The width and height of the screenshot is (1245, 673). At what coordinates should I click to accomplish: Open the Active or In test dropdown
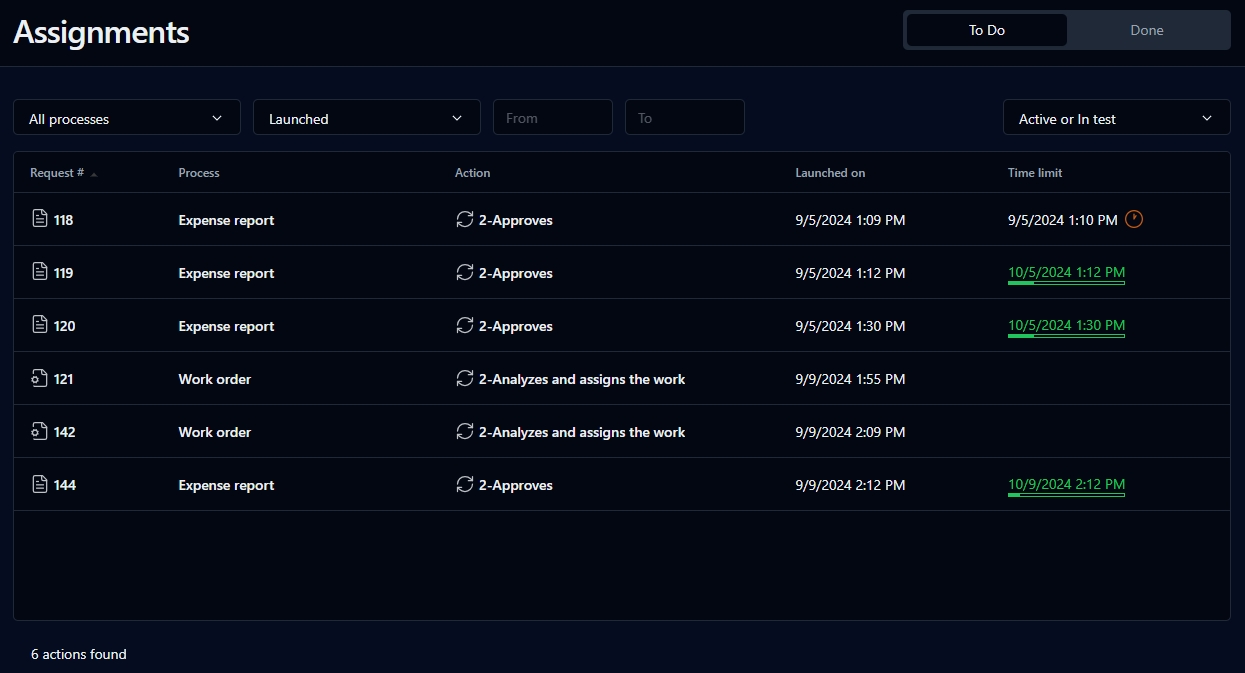pyautogui.click(x=1116, y=118)
